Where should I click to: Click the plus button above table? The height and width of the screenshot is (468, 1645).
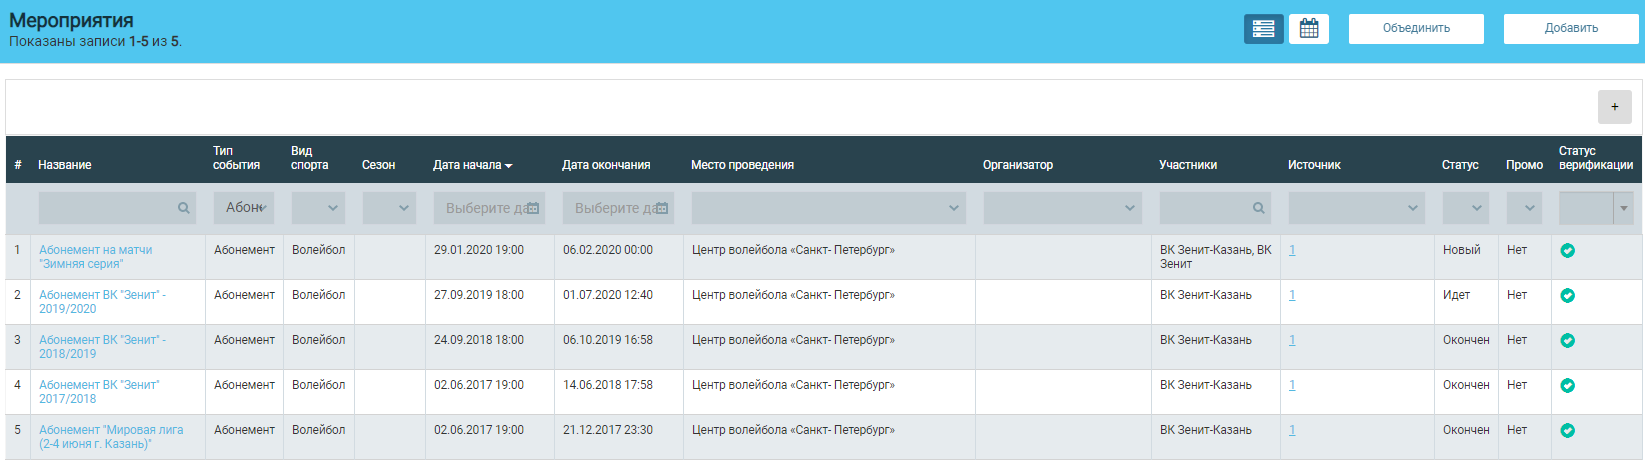[x=1614, y=107]
